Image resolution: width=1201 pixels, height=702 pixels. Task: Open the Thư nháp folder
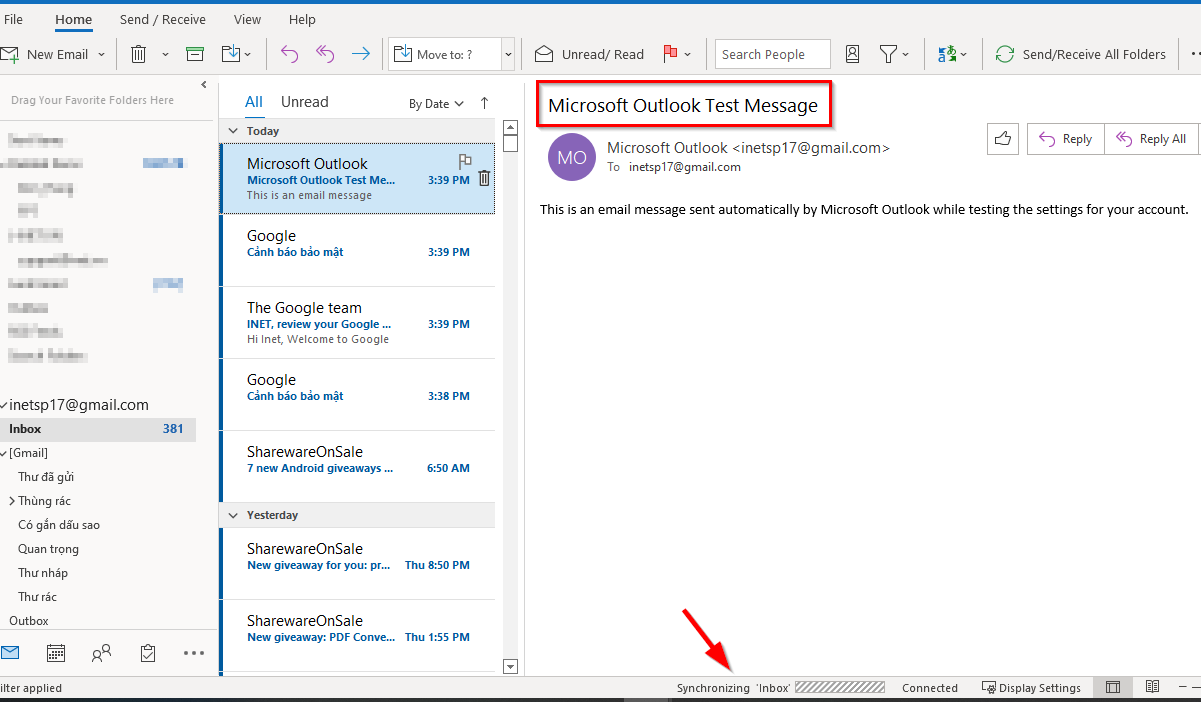point(43,573)
